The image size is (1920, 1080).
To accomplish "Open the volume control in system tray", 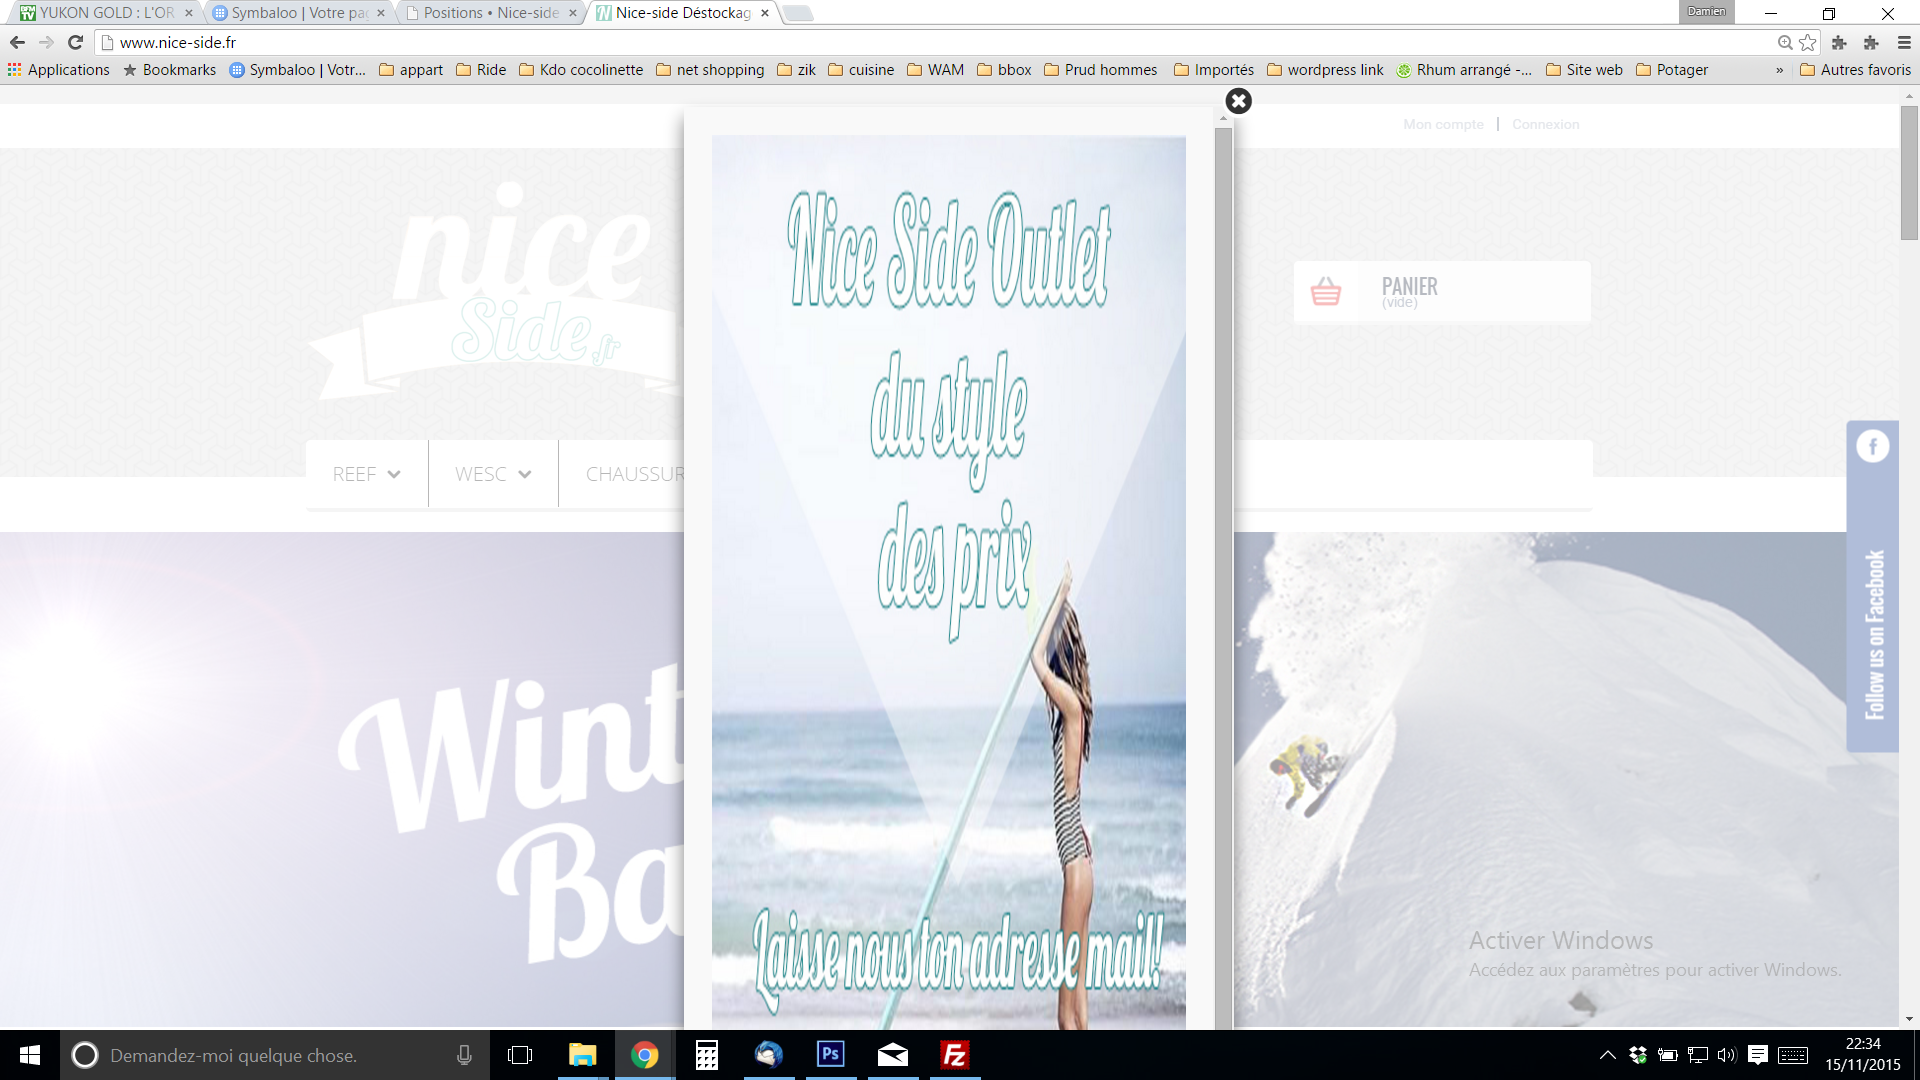I will click(x=1727, y=1055).
